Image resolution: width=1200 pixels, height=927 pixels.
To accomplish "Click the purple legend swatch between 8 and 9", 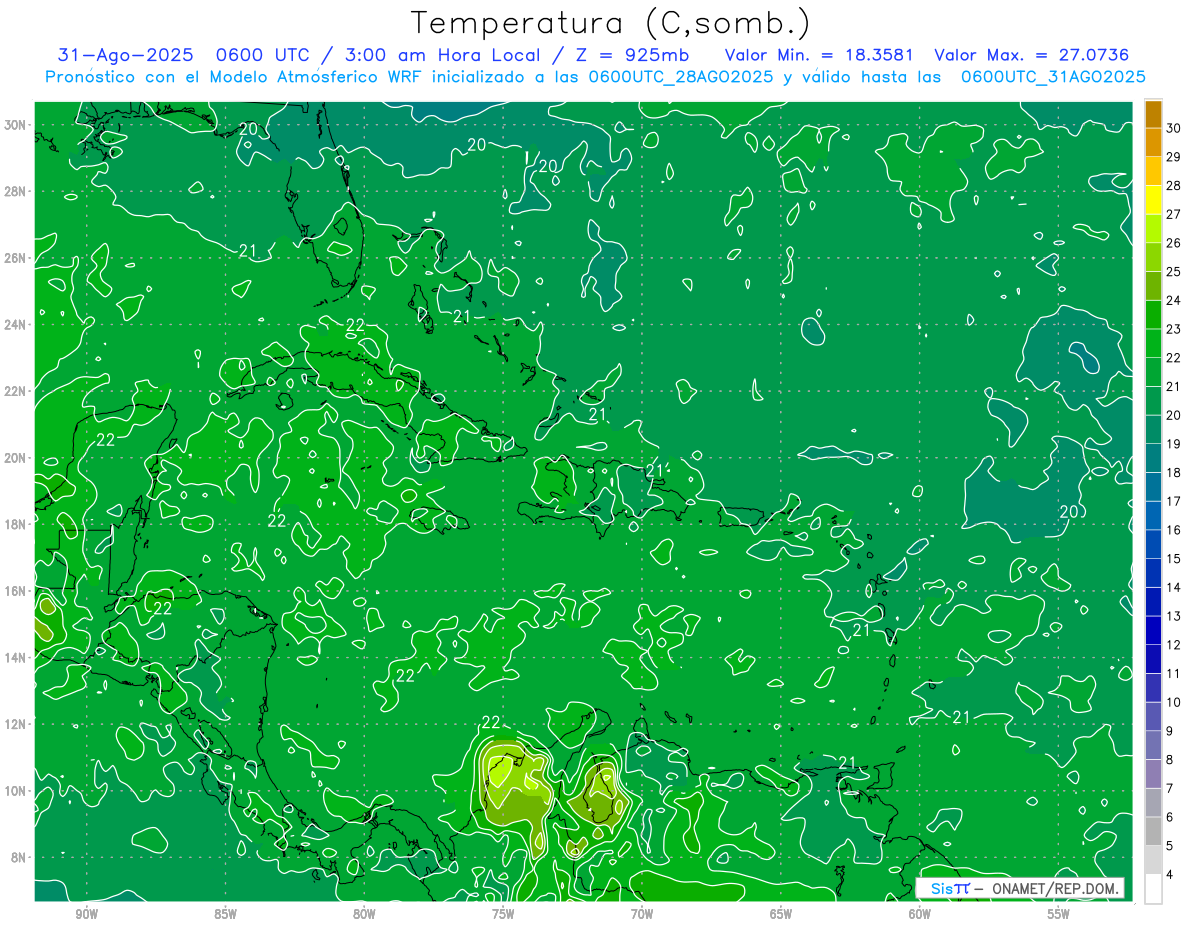I will point(1153,745).
